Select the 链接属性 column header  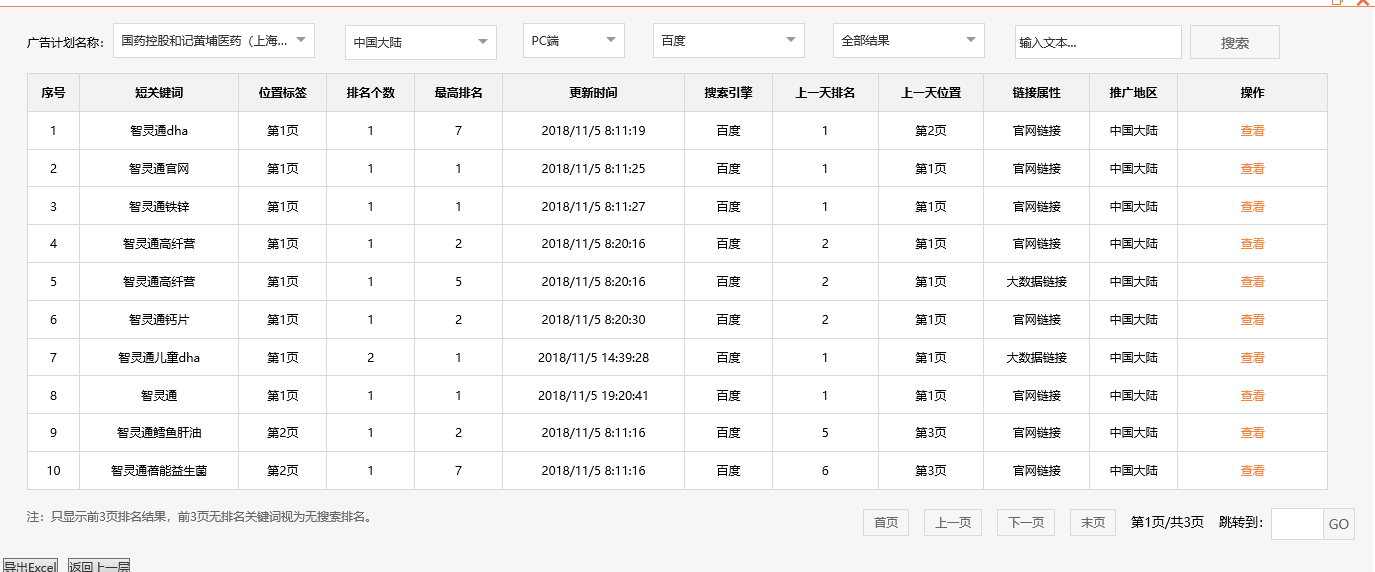point(1037,93)
